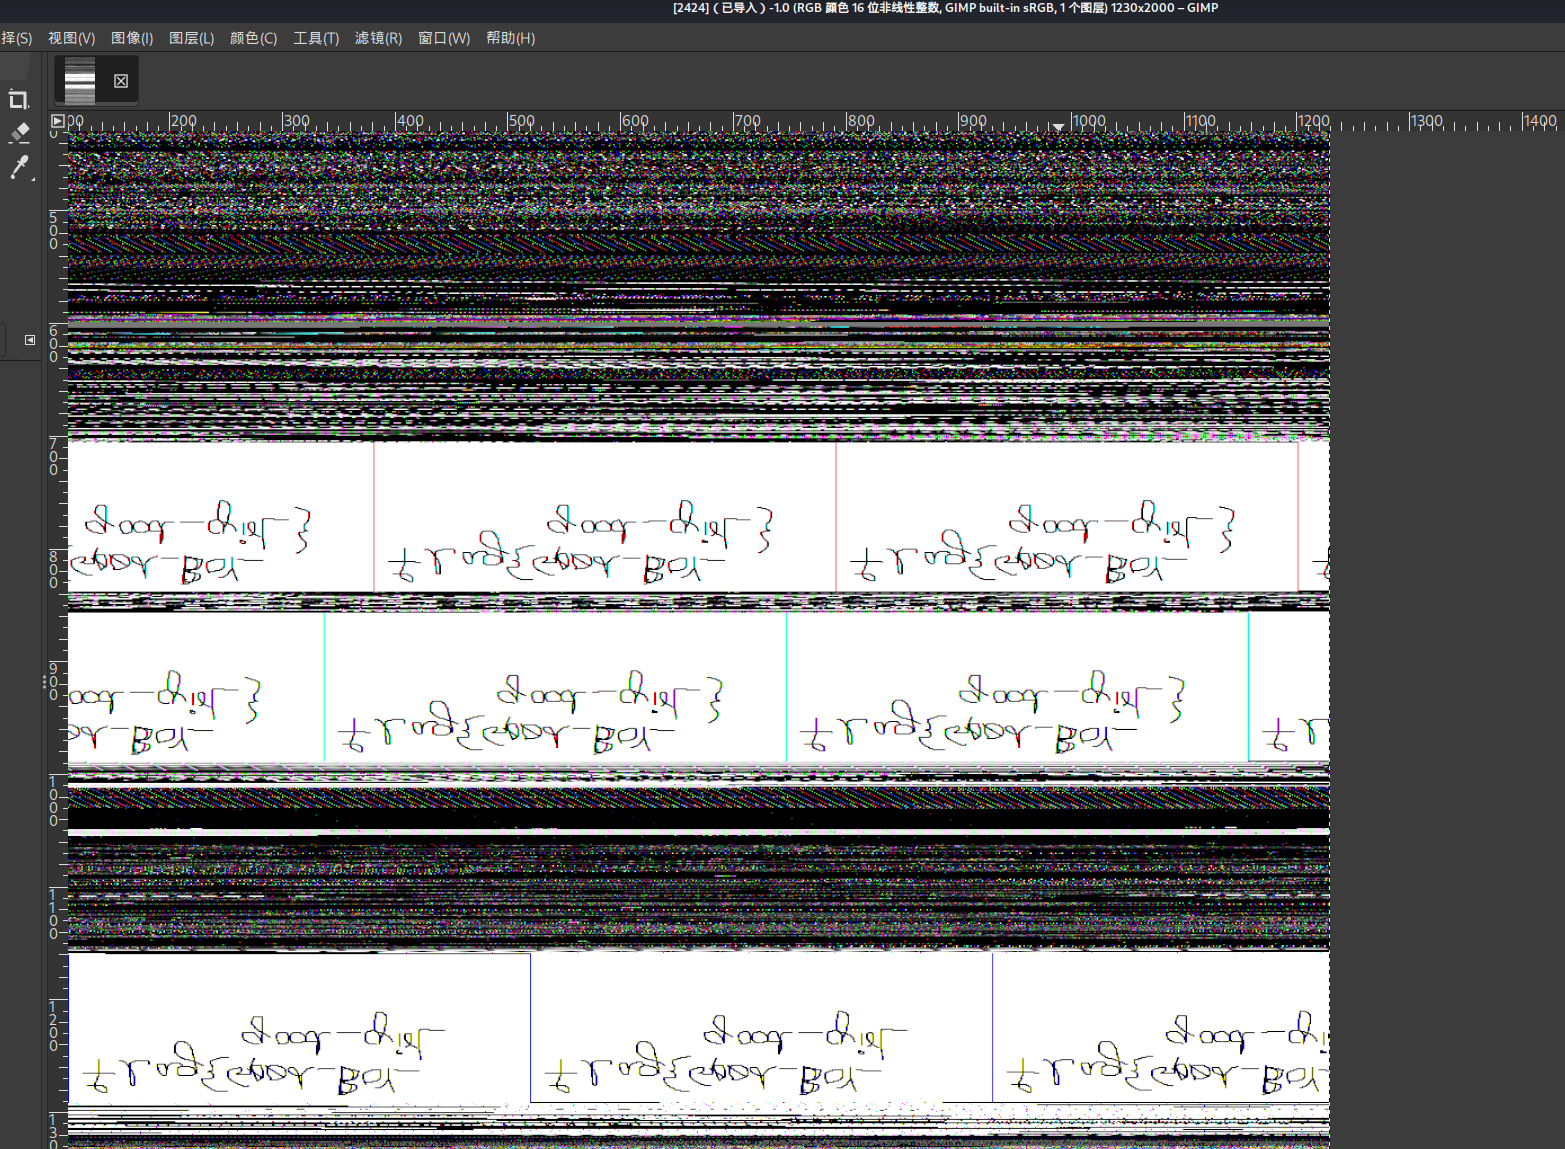Image resolution: width=1565 pixels, height=1149 pixels.
Task: Open the 窗口(W) menu
Action: click(x=443, y=38)
